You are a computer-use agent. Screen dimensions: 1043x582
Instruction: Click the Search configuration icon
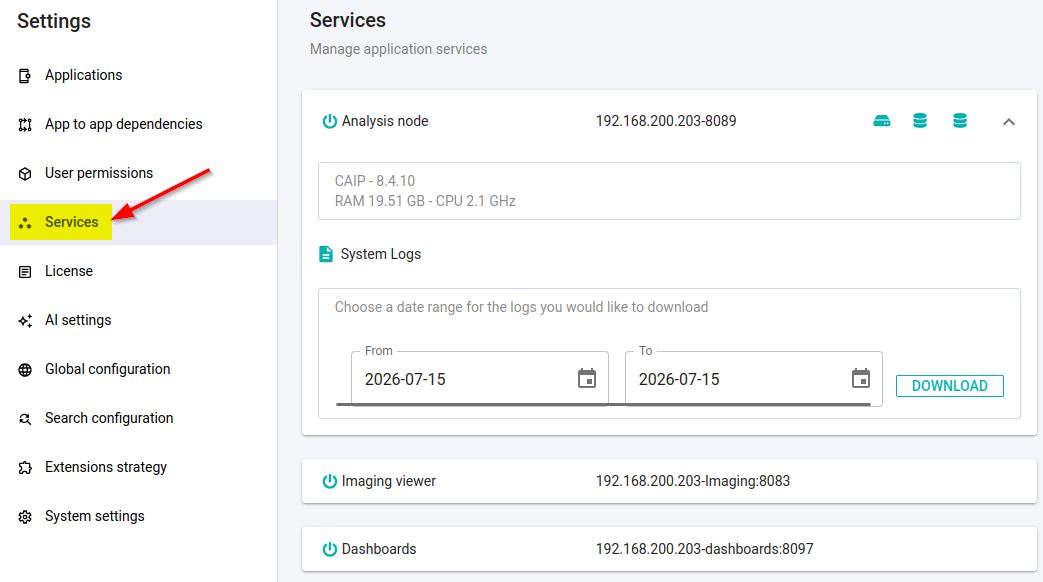25,419
